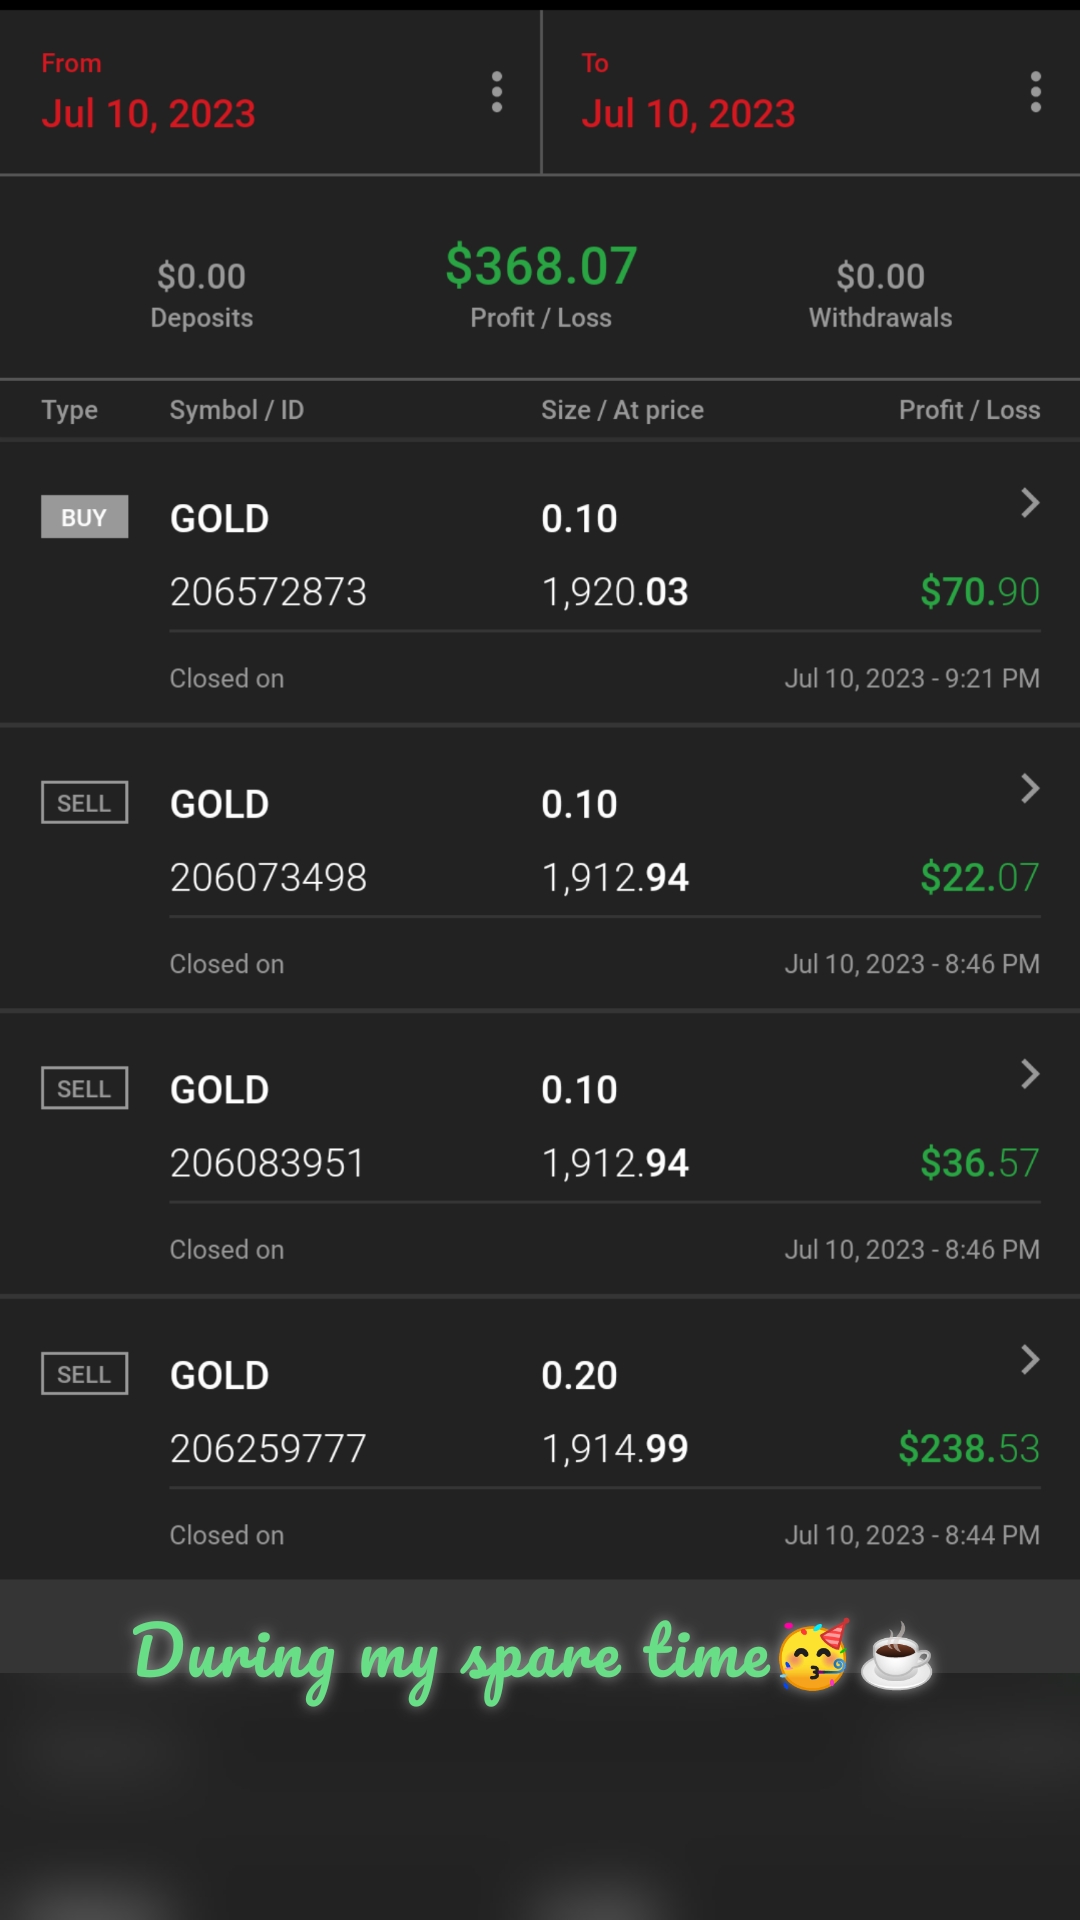1080x1920 pixels.
Task: Open trade ID 206259777 row
Action: tap(268, 1448)
